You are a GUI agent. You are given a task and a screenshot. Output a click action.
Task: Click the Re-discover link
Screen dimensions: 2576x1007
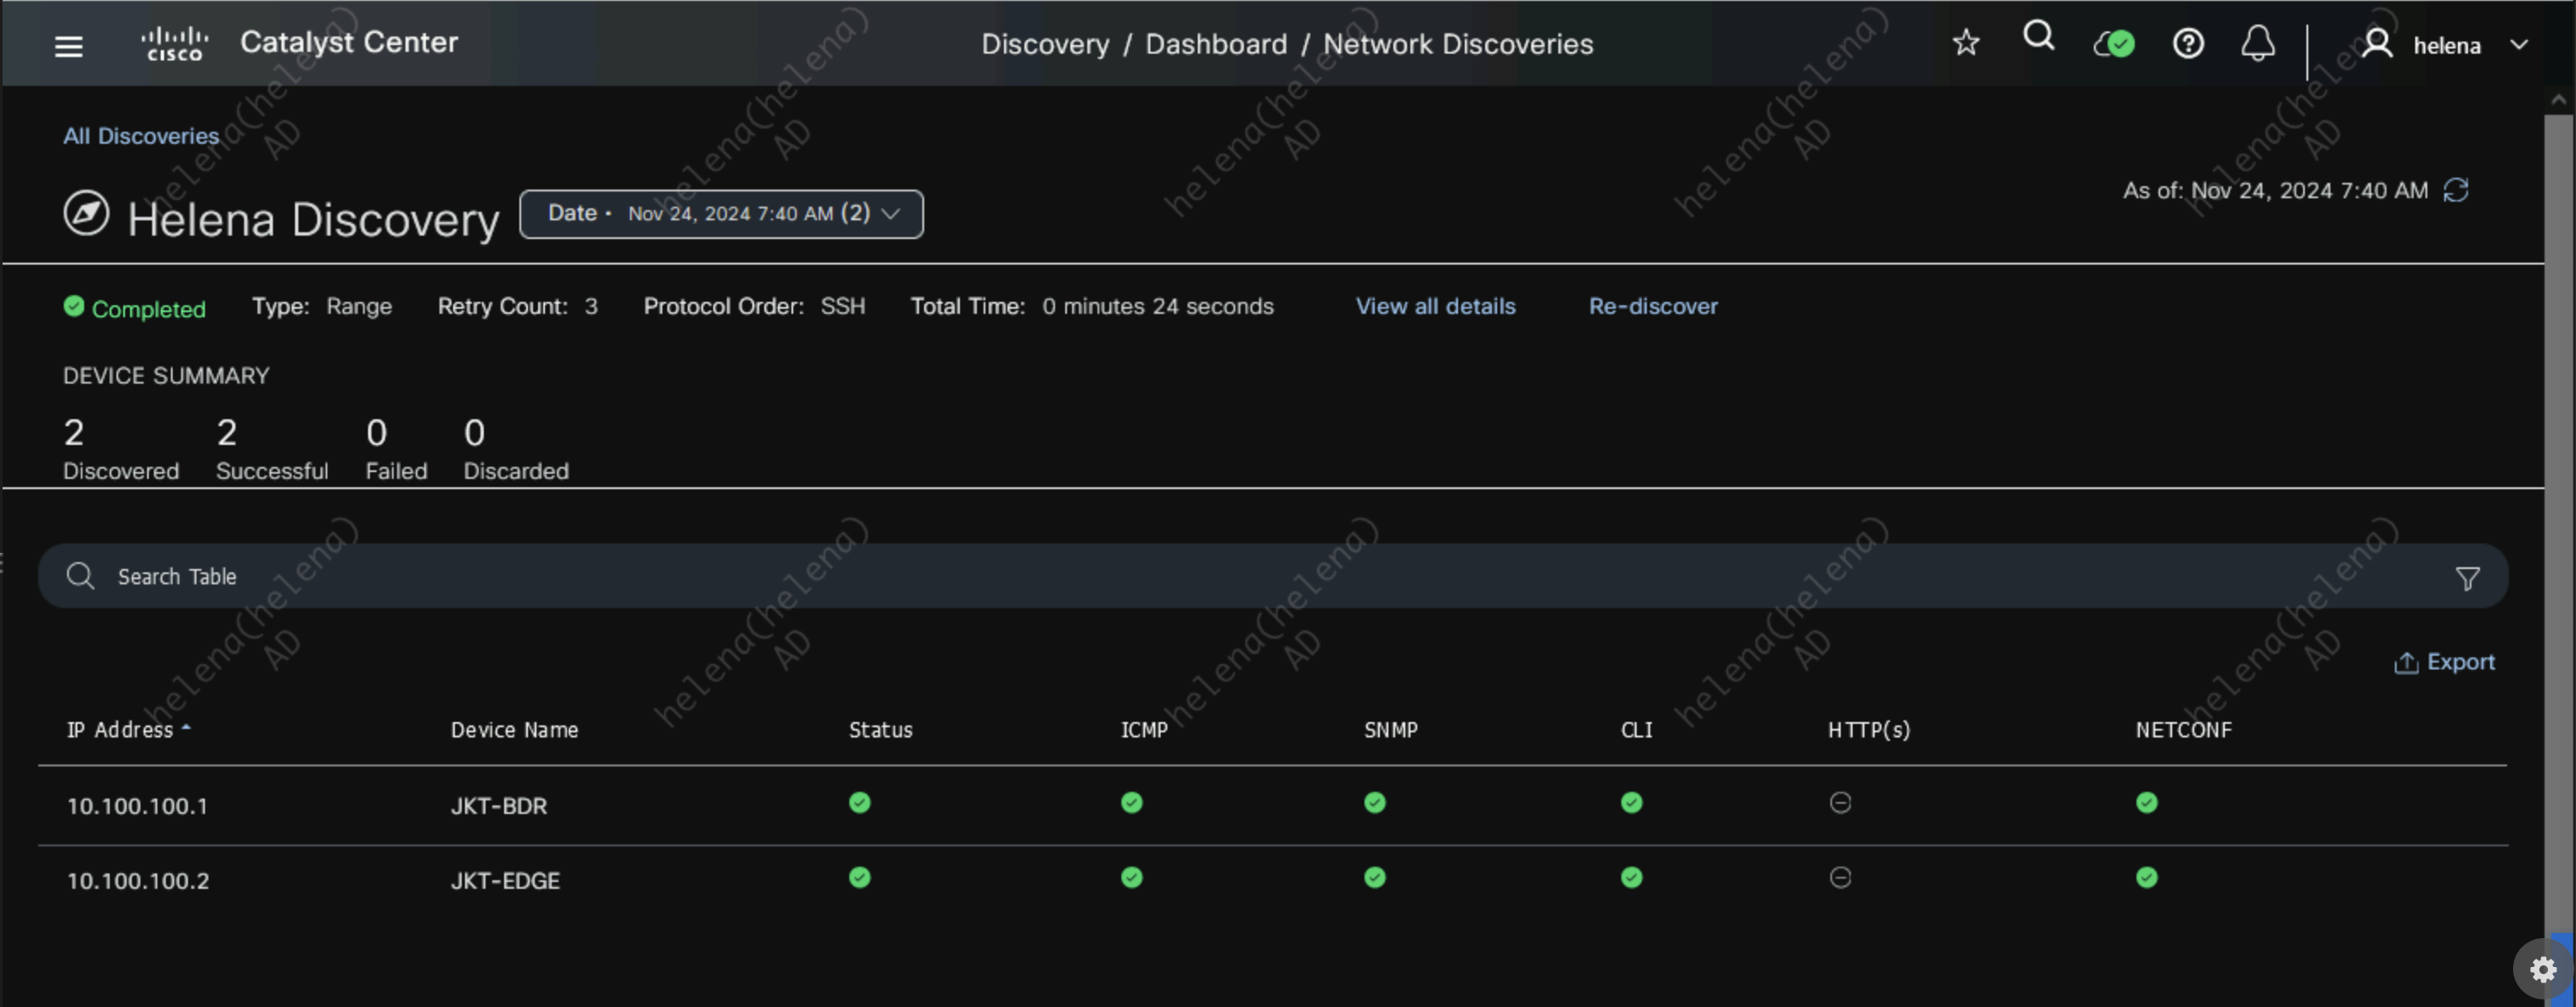coord(1653,306)
